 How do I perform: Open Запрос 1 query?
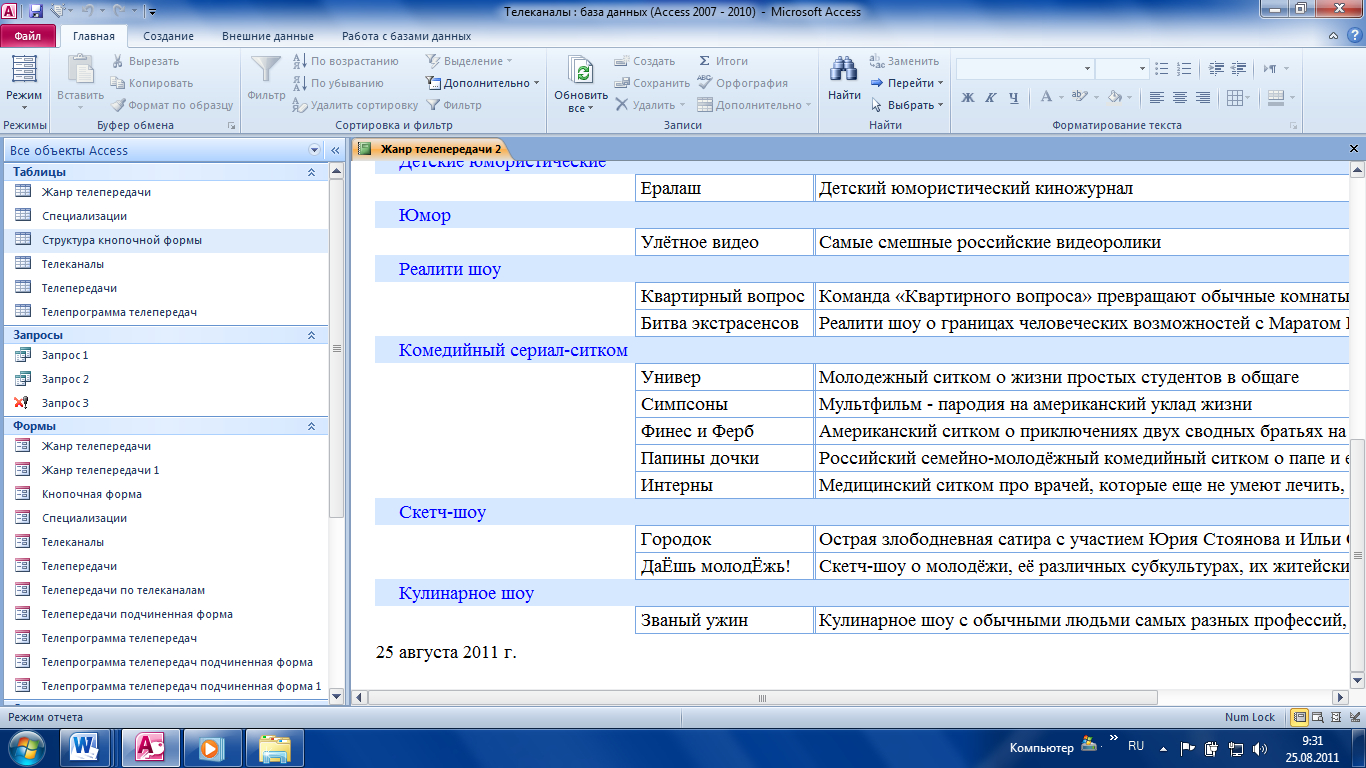click(x=65, y=355)
